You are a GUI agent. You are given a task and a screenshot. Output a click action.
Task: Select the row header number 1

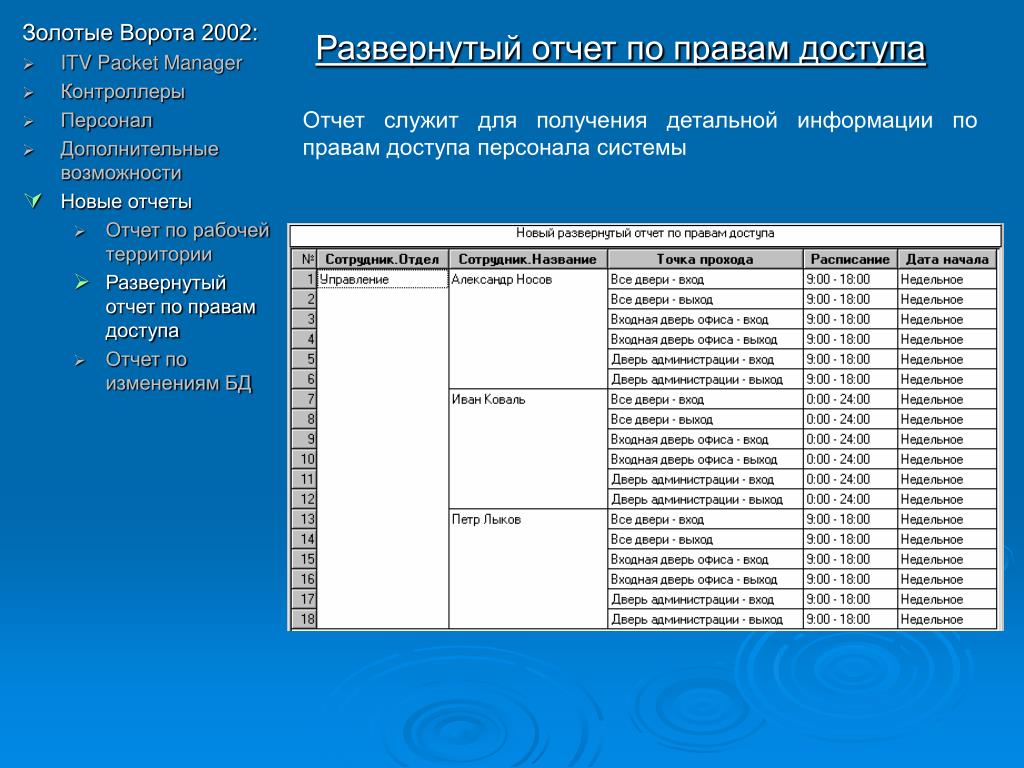[304, 280]
